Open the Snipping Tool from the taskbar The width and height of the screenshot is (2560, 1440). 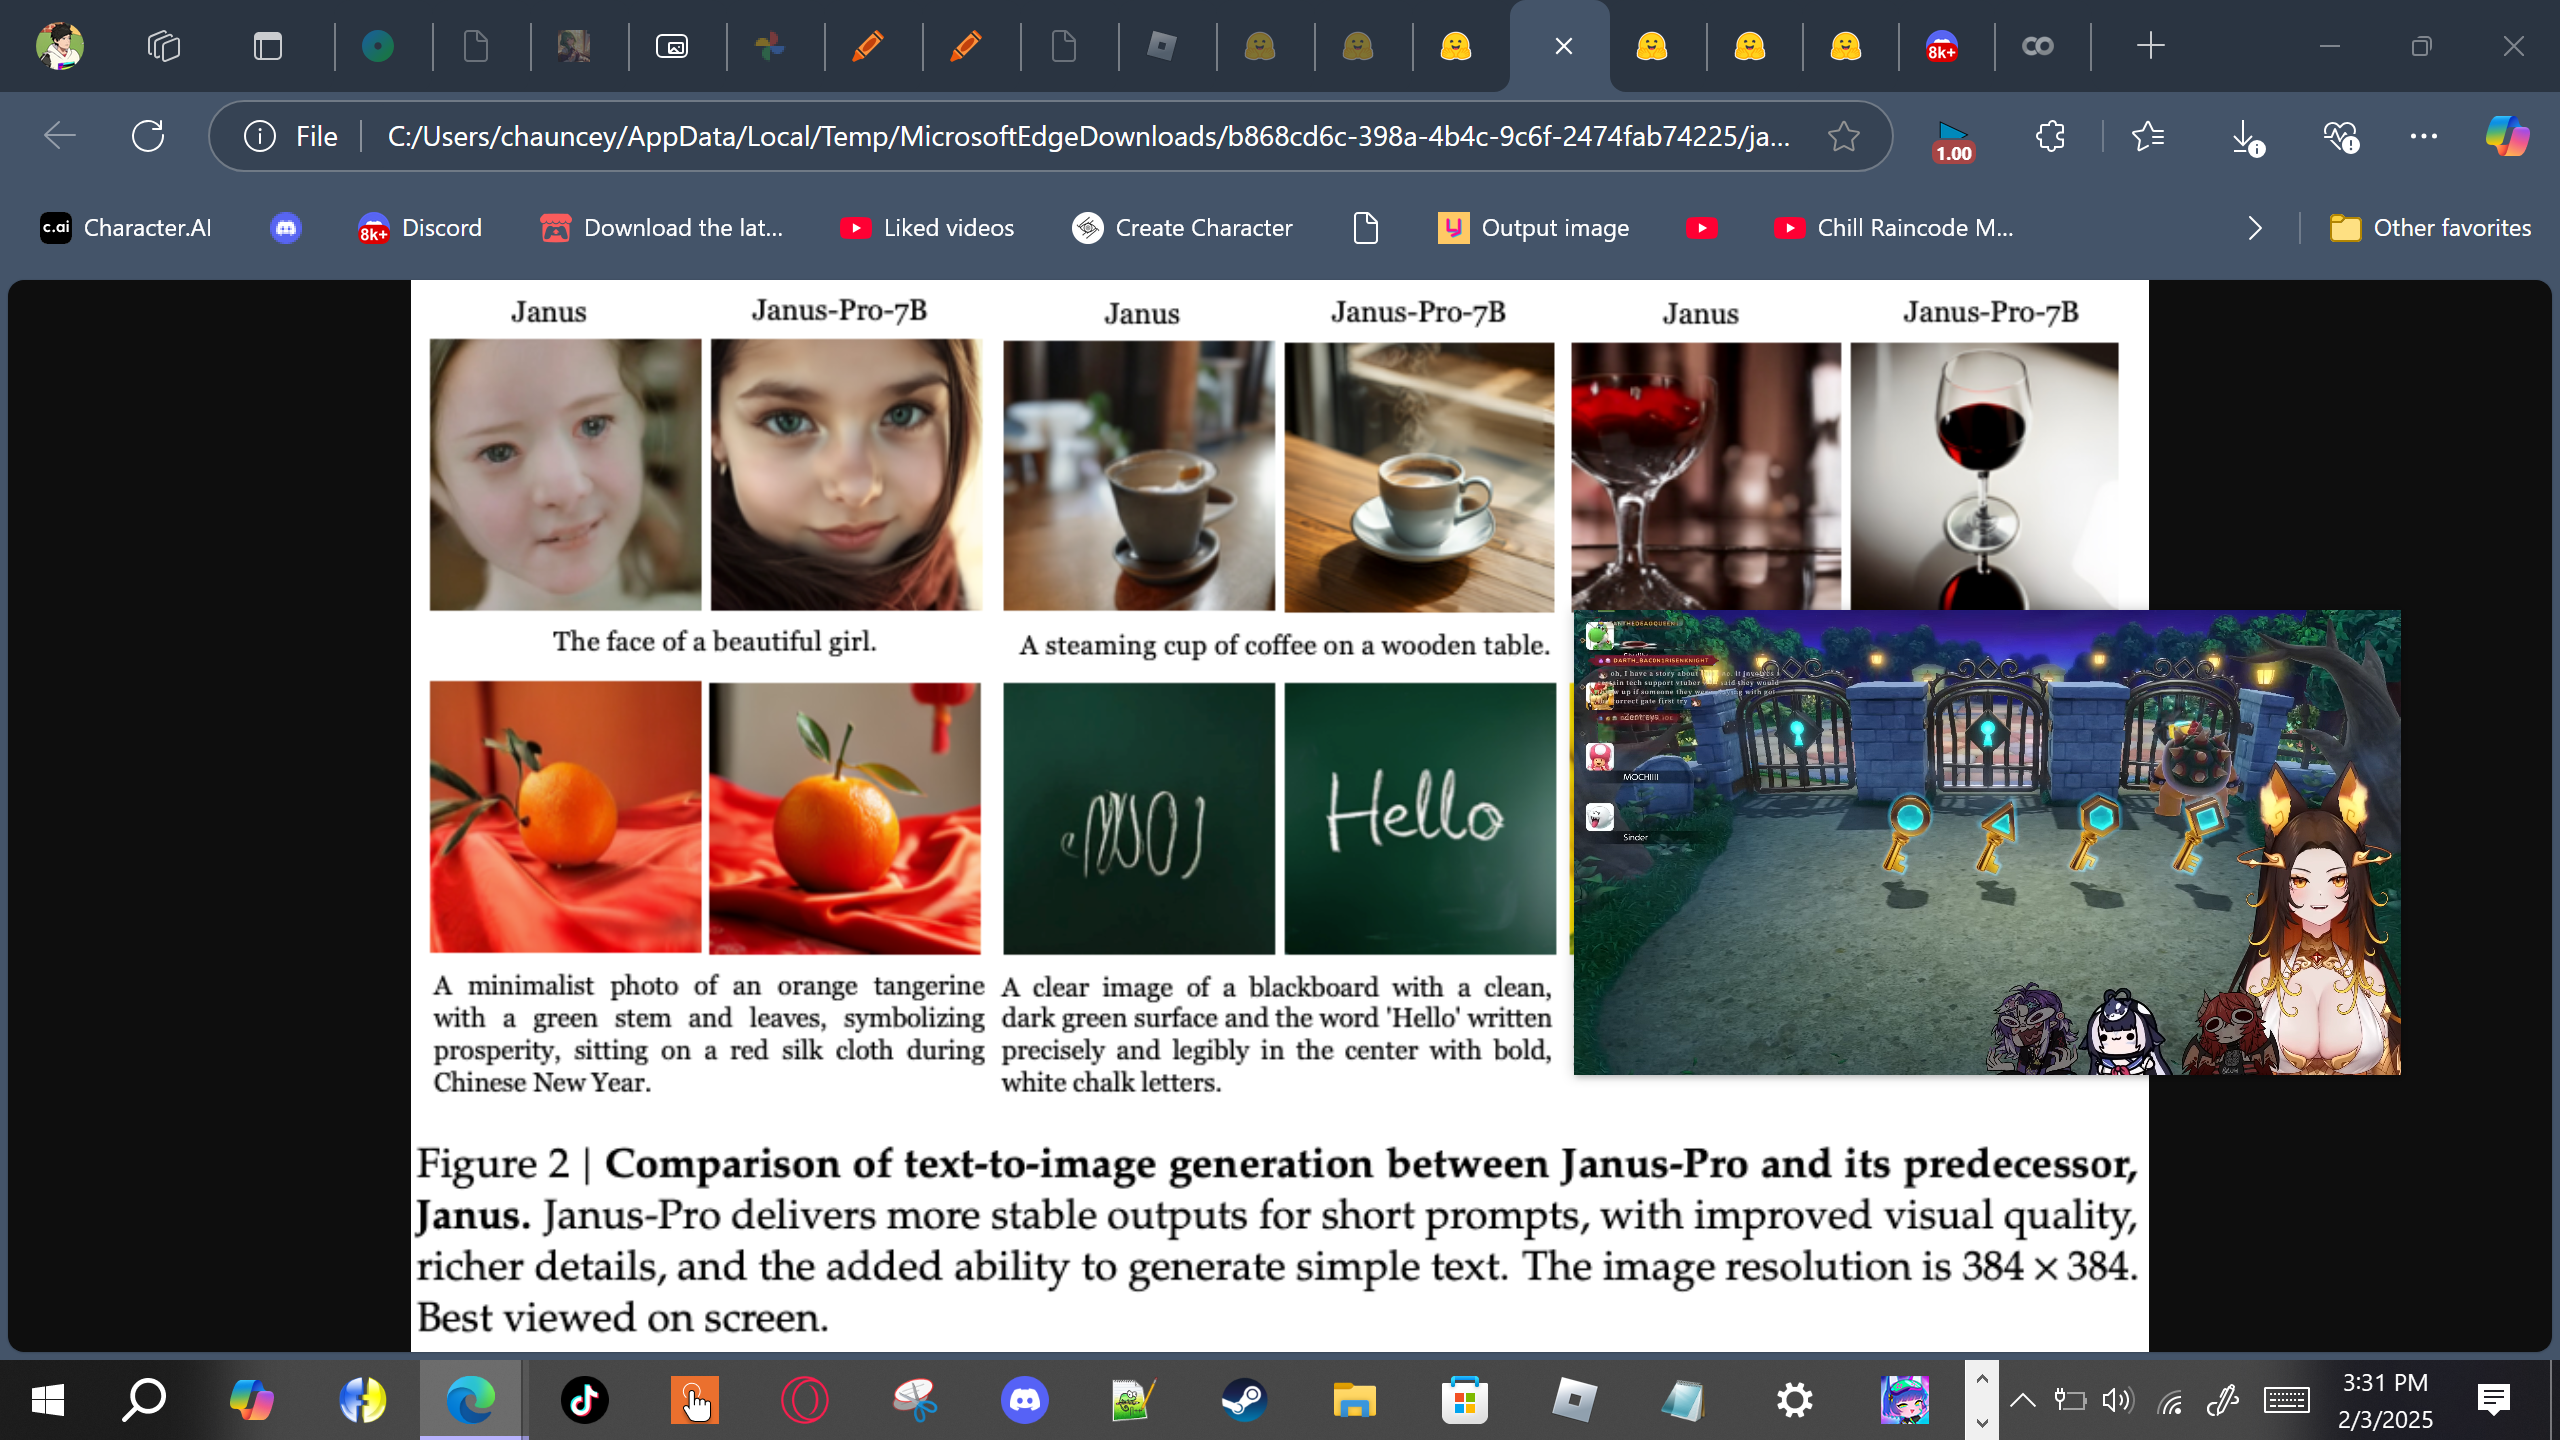pos(914,1400)
